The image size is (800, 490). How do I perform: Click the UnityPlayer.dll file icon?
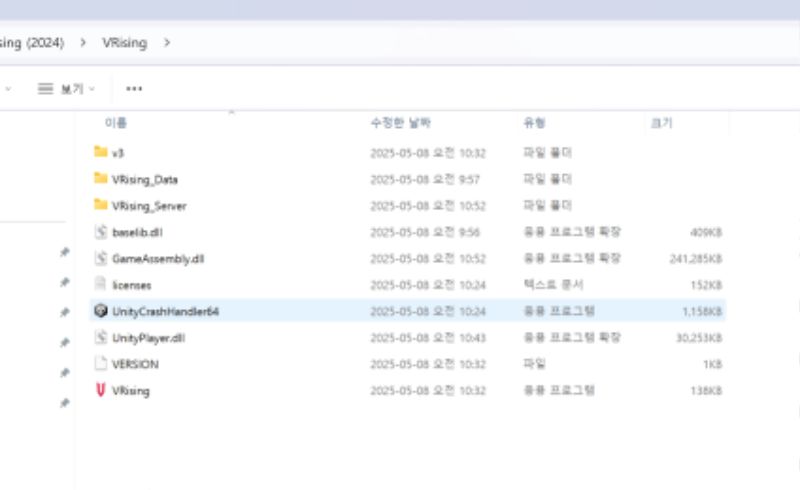(101, 337)
